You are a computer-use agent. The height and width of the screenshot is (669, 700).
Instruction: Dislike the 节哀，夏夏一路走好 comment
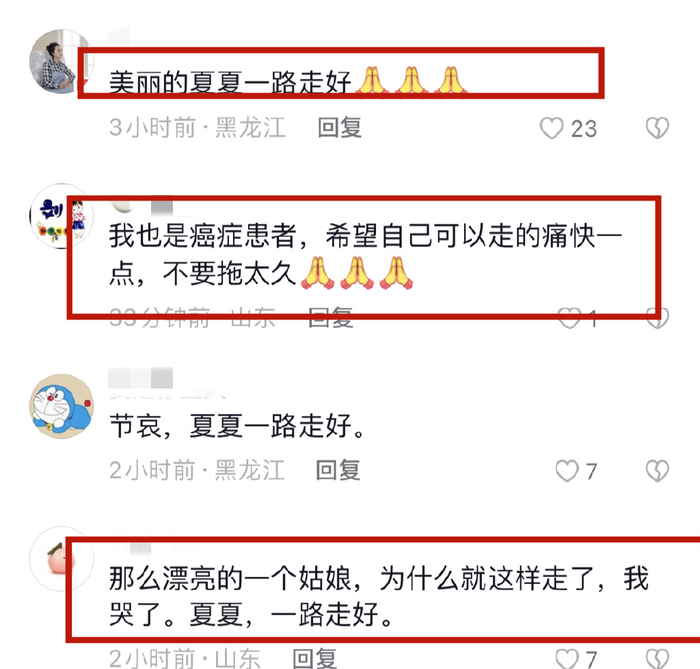point(657,471)
